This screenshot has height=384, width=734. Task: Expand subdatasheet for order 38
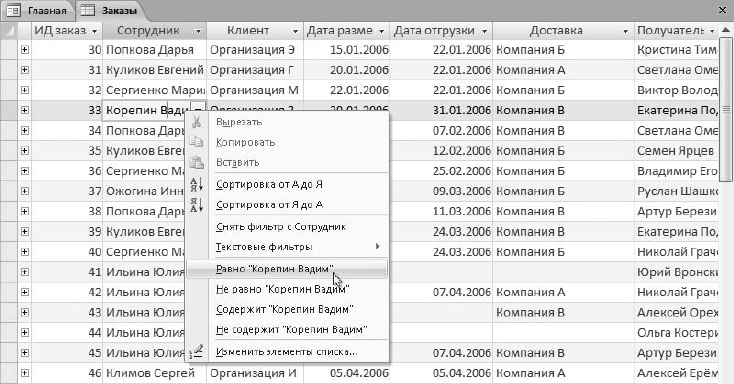(25, 211)
